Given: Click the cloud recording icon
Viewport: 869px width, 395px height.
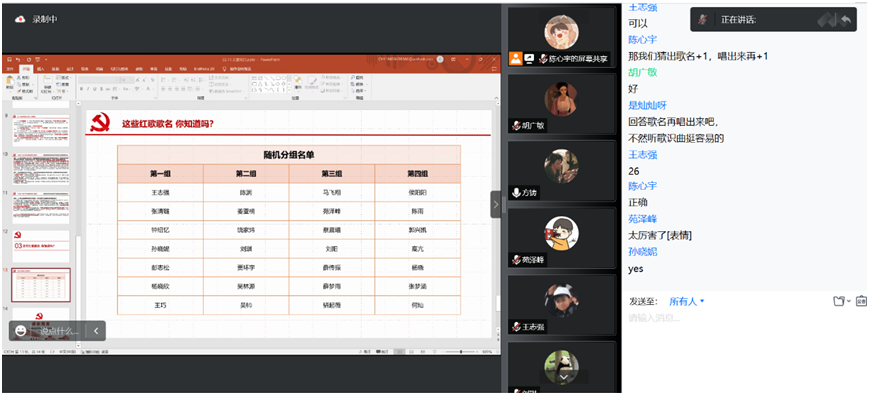Looking at the screenshot, I should click(20, 19).
